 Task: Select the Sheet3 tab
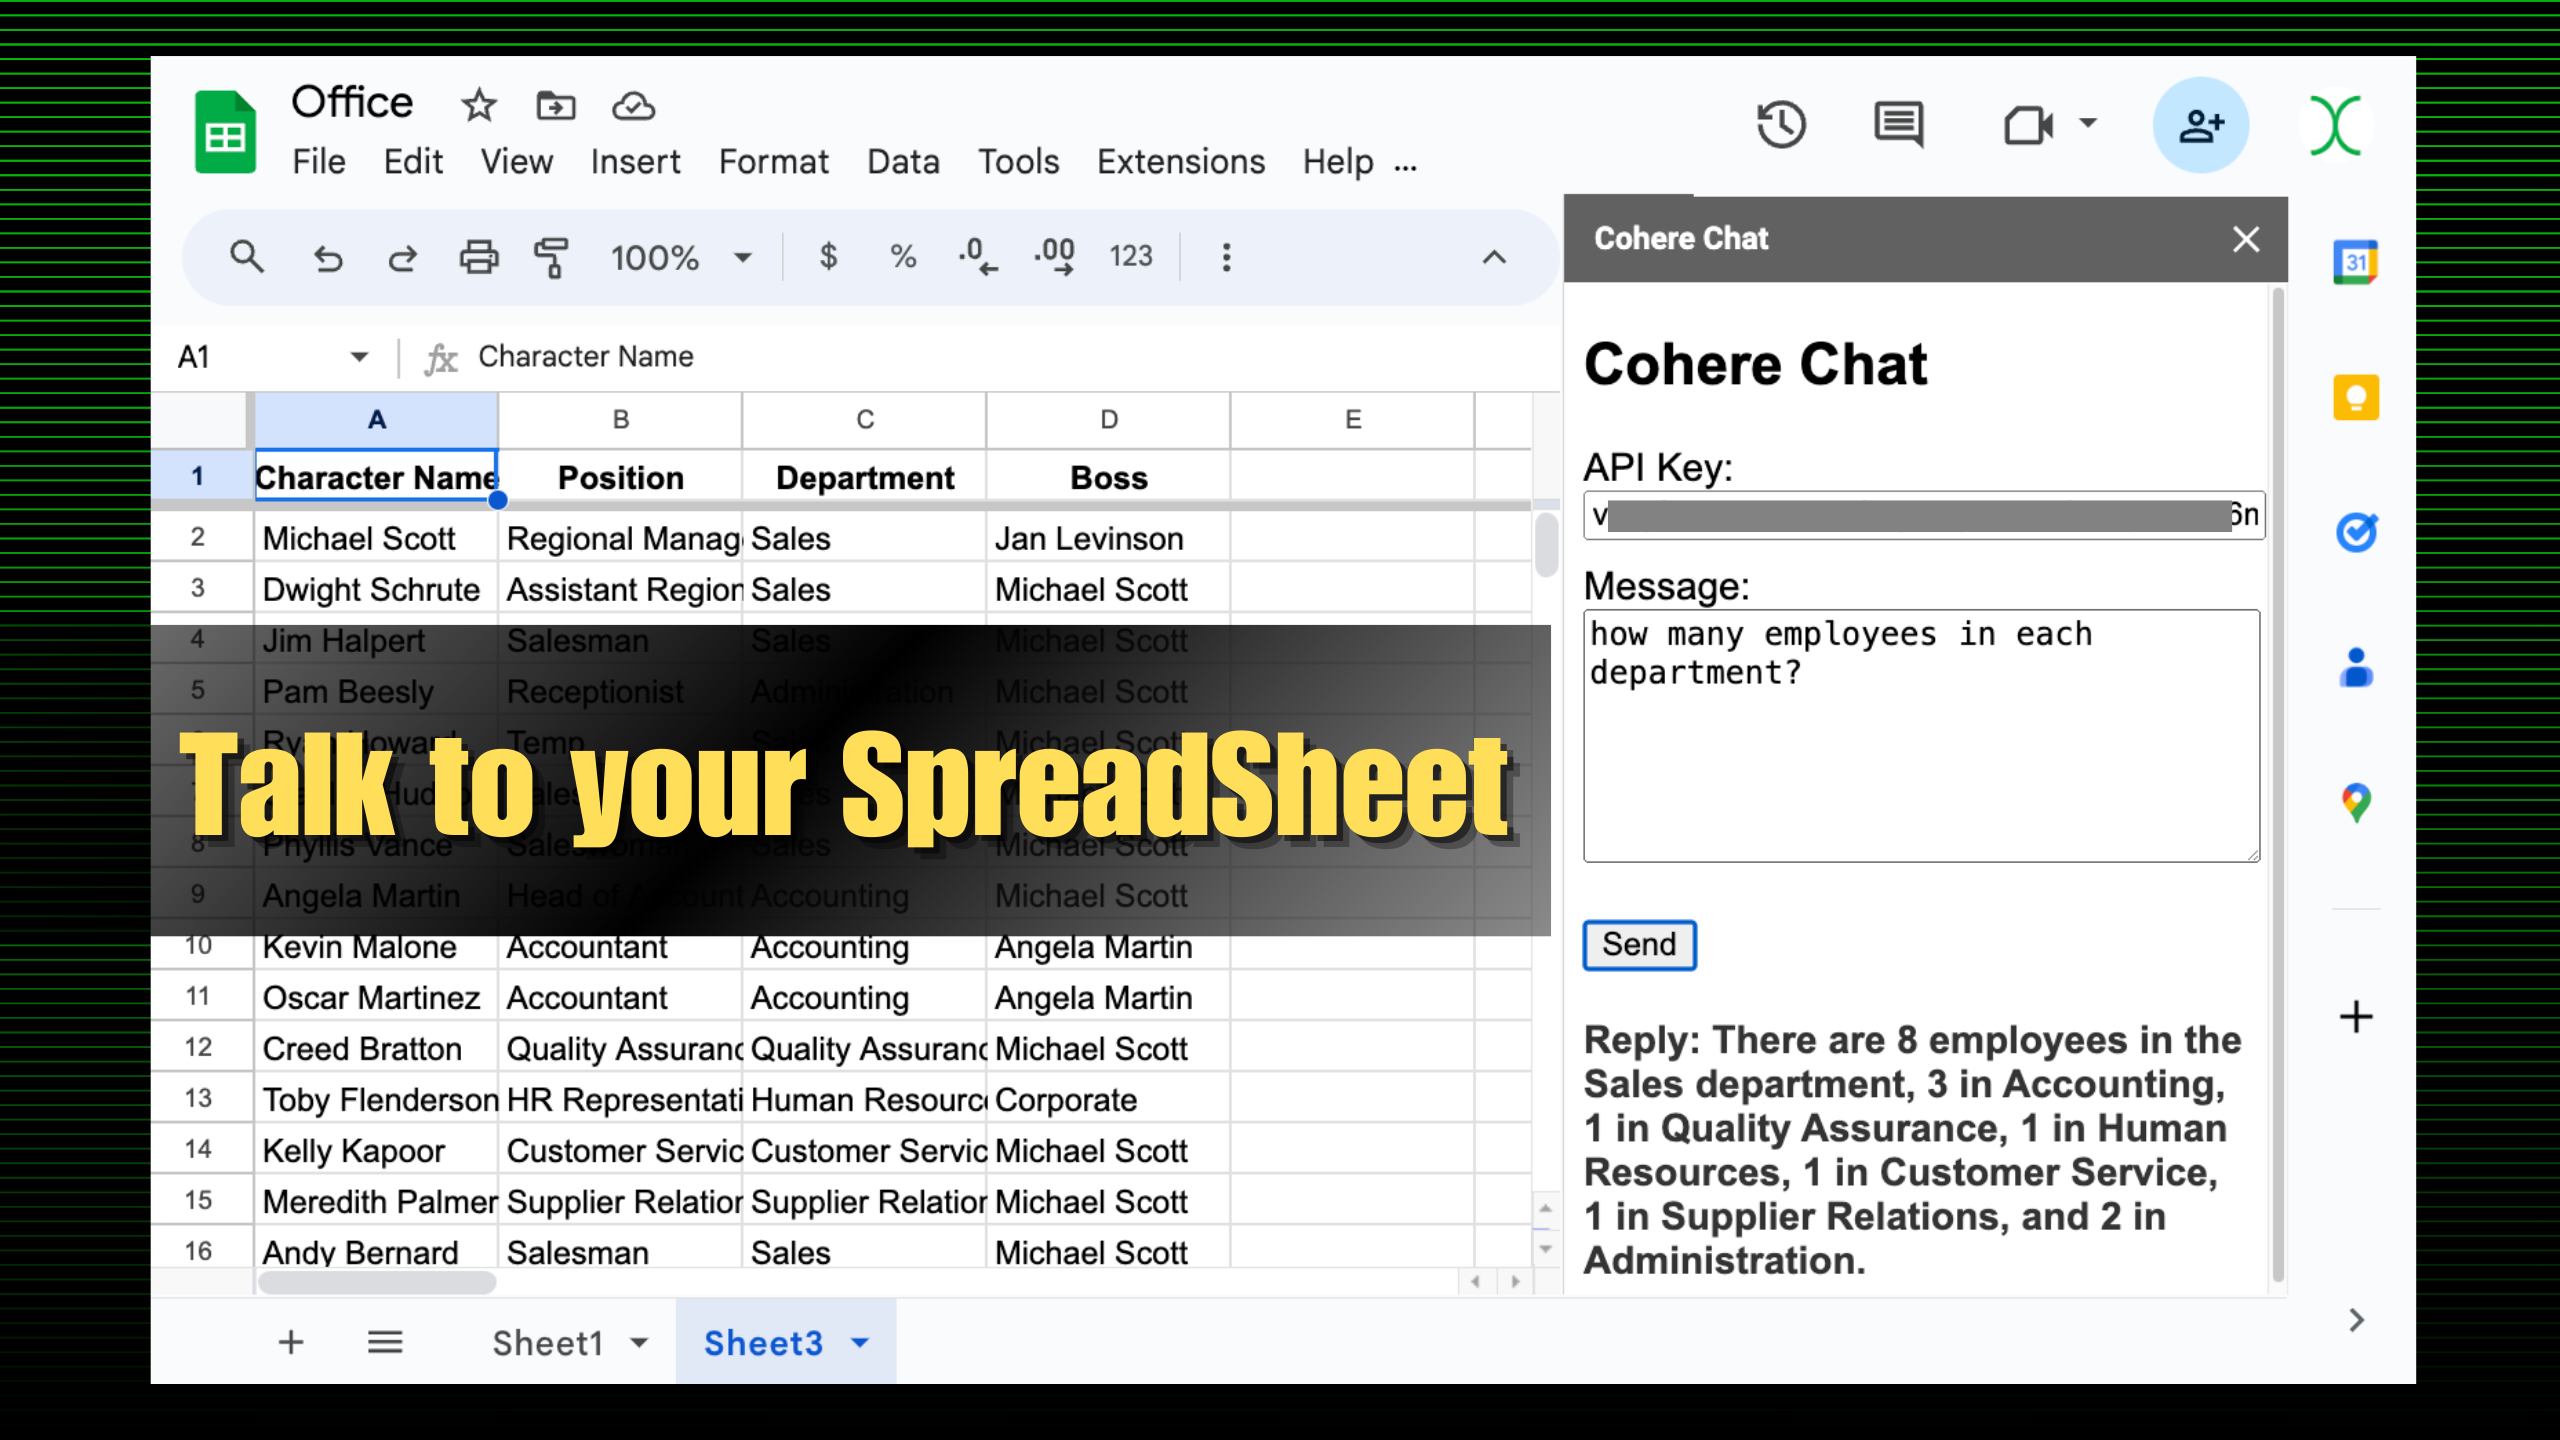[x=763, y=1343]
